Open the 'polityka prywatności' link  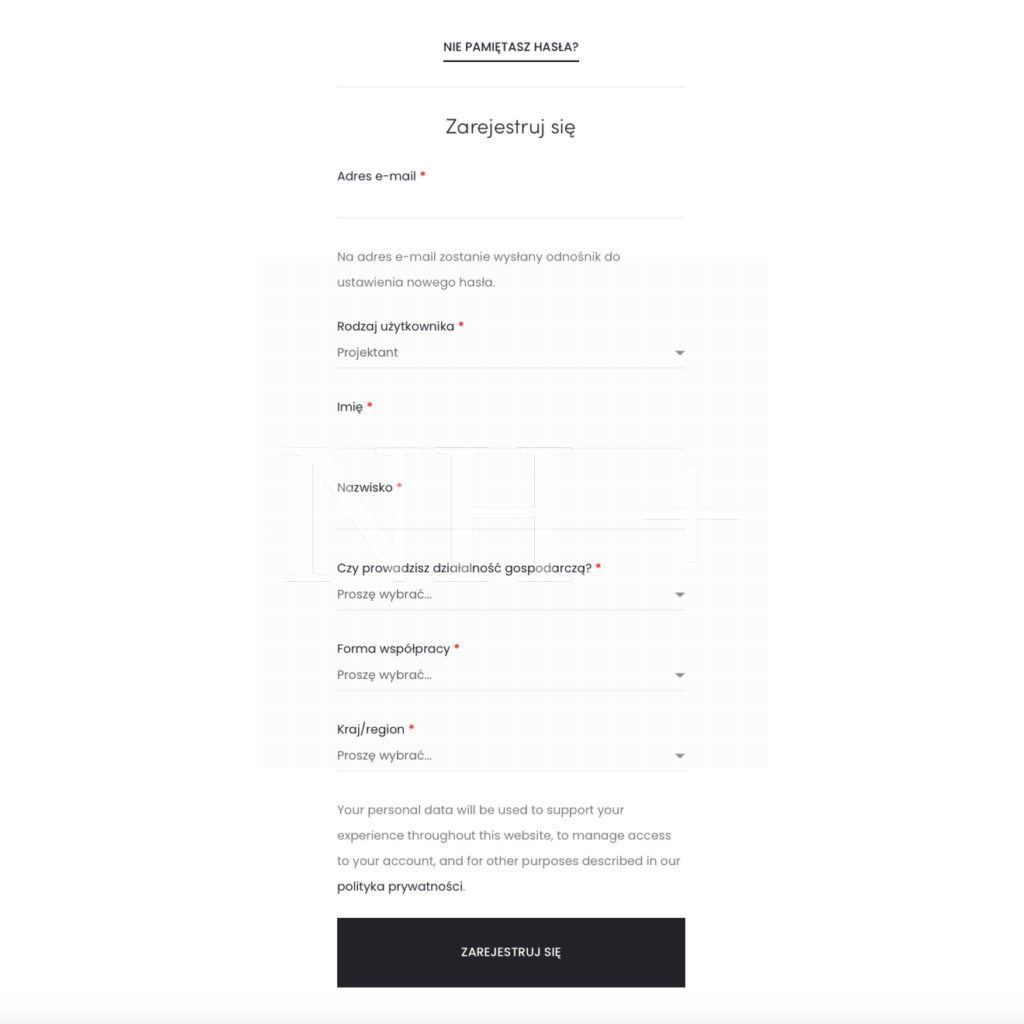point(400,886)
